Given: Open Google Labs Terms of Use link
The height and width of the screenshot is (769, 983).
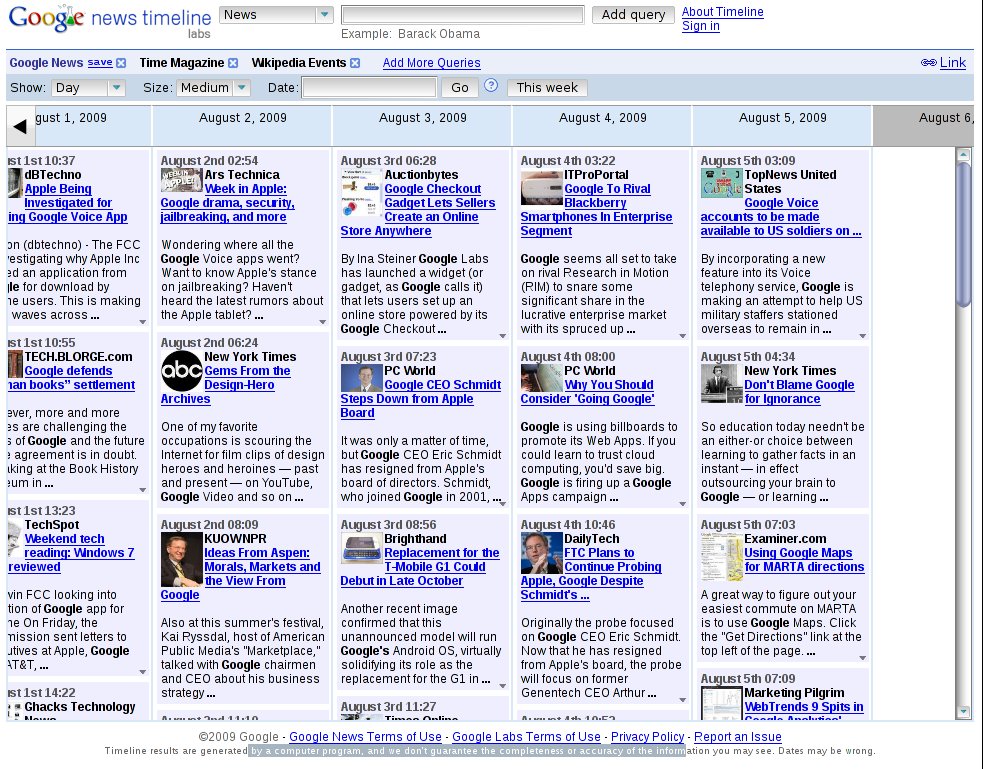Looking at the screenshot, I should [x=526, y=737].
